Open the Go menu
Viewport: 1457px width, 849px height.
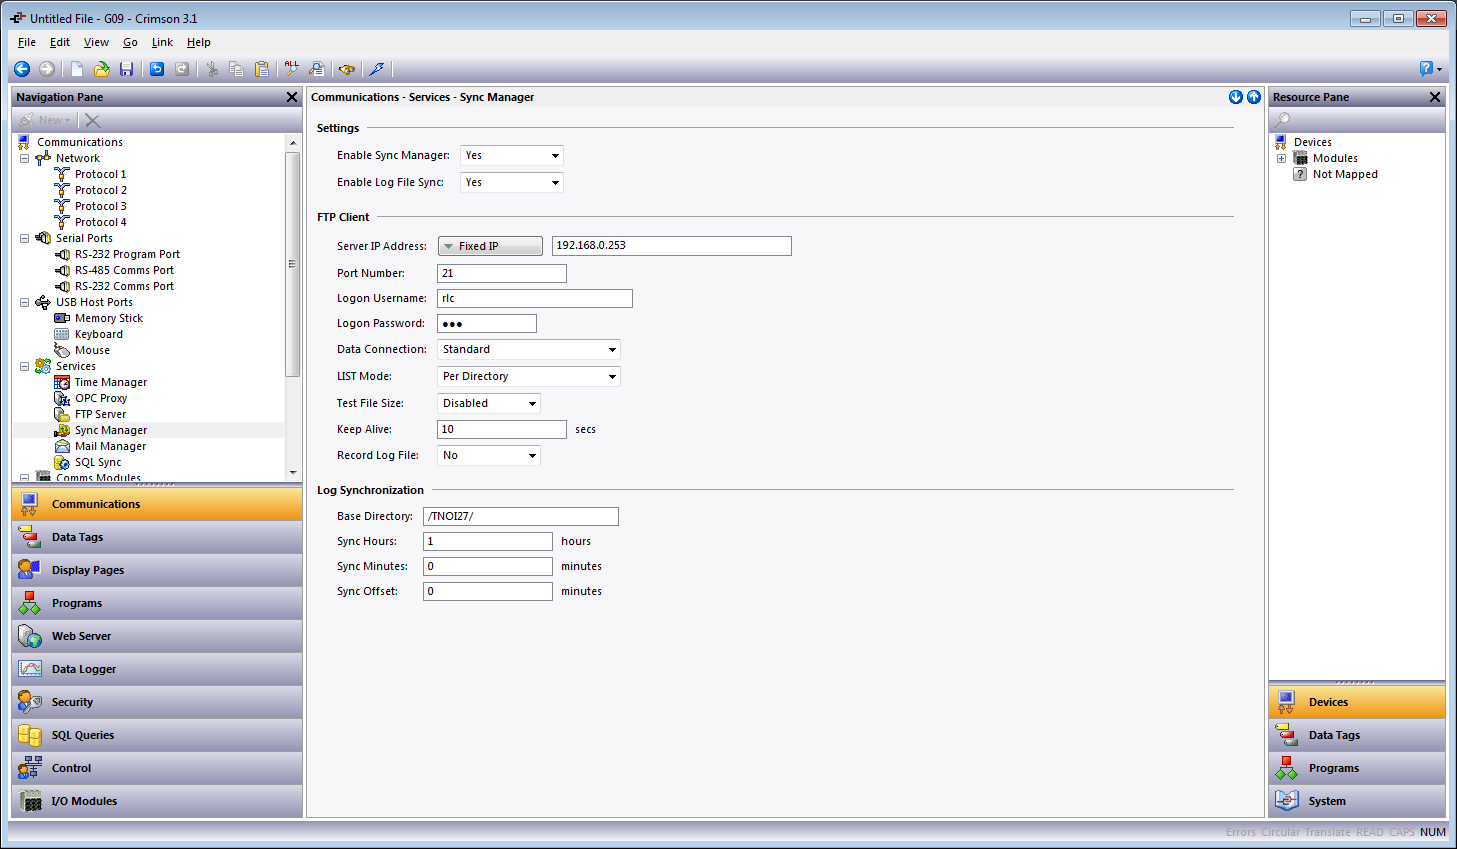[130, 42]
